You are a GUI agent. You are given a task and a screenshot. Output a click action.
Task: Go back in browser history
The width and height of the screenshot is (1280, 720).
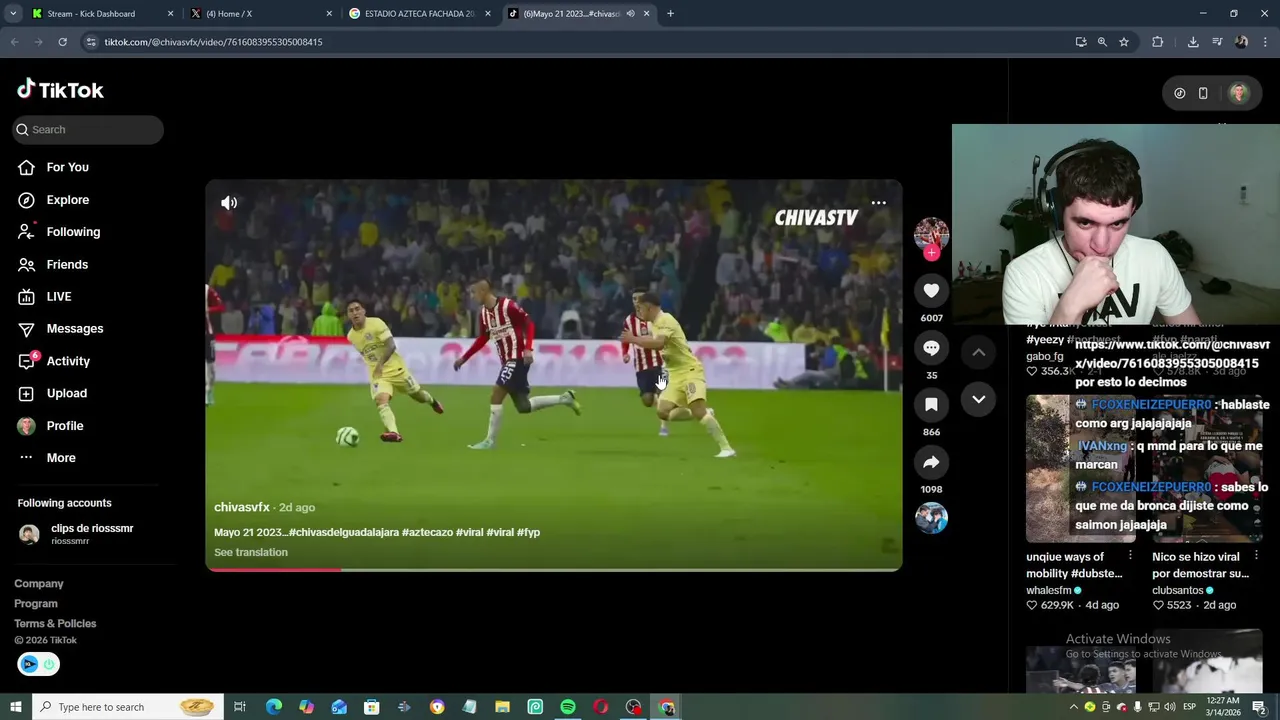click(x=14, y=42)
